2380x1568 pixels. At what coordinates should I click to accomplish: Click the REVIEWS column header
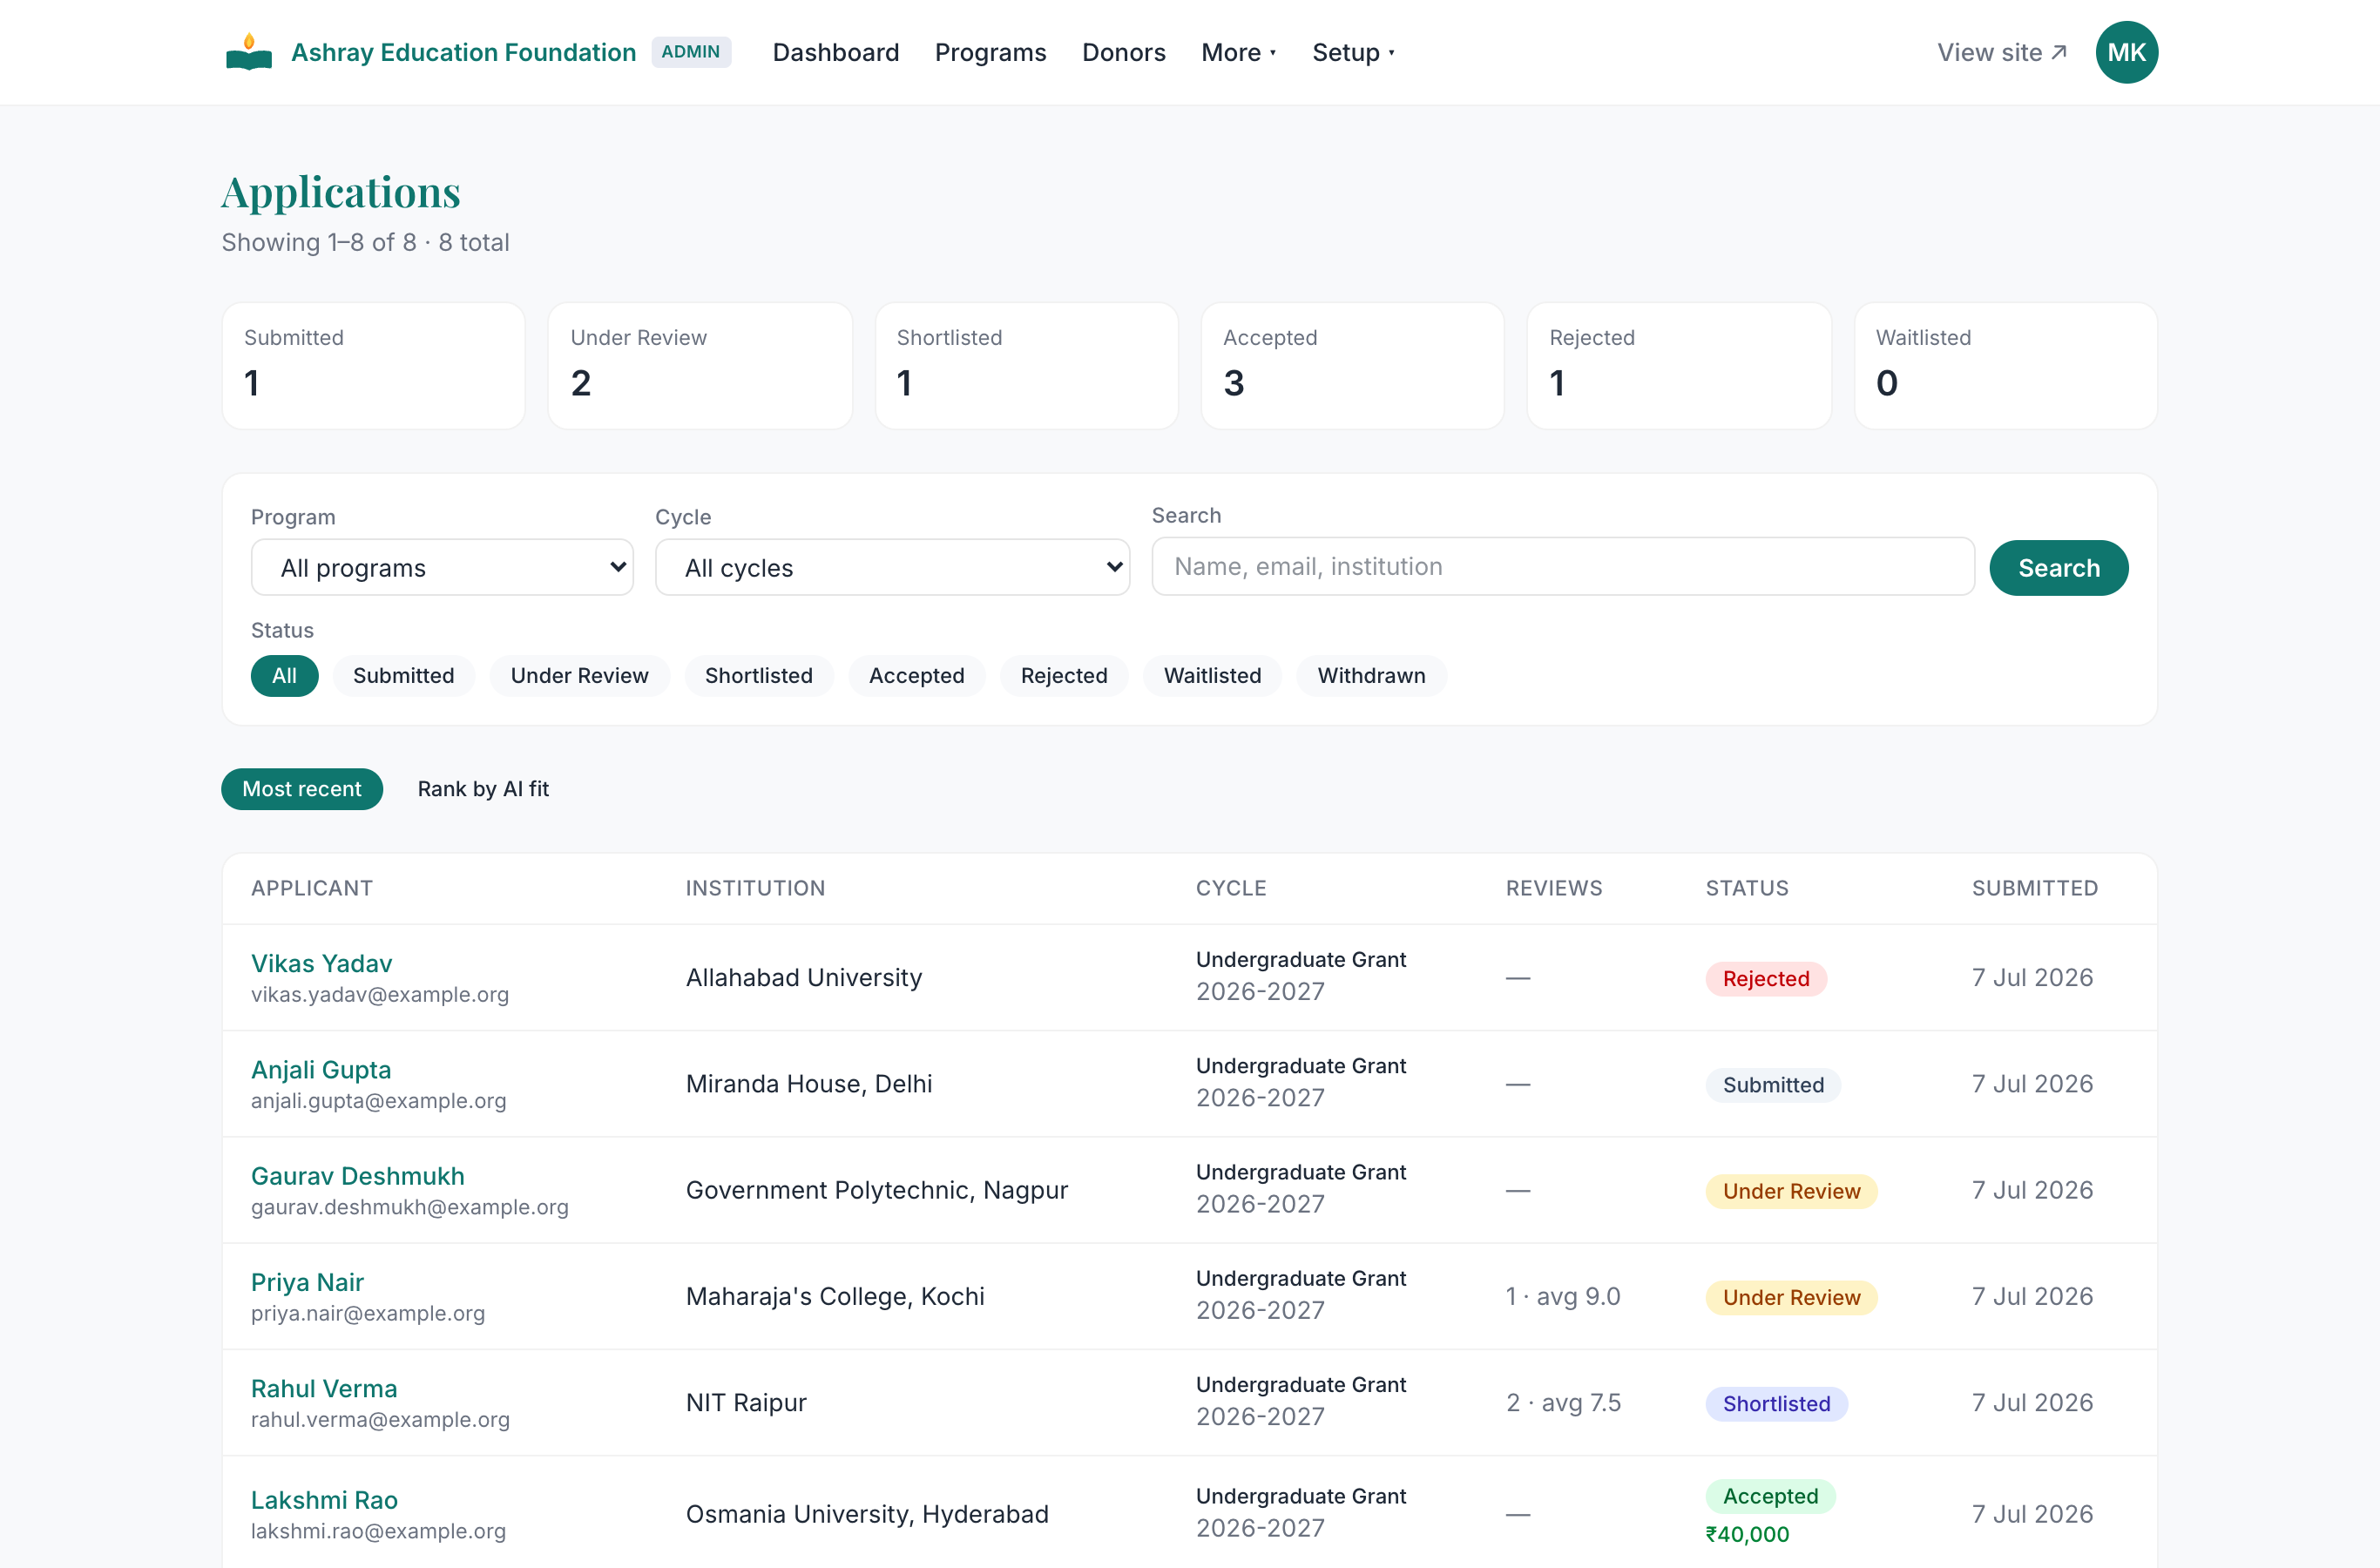point(1553,888)
